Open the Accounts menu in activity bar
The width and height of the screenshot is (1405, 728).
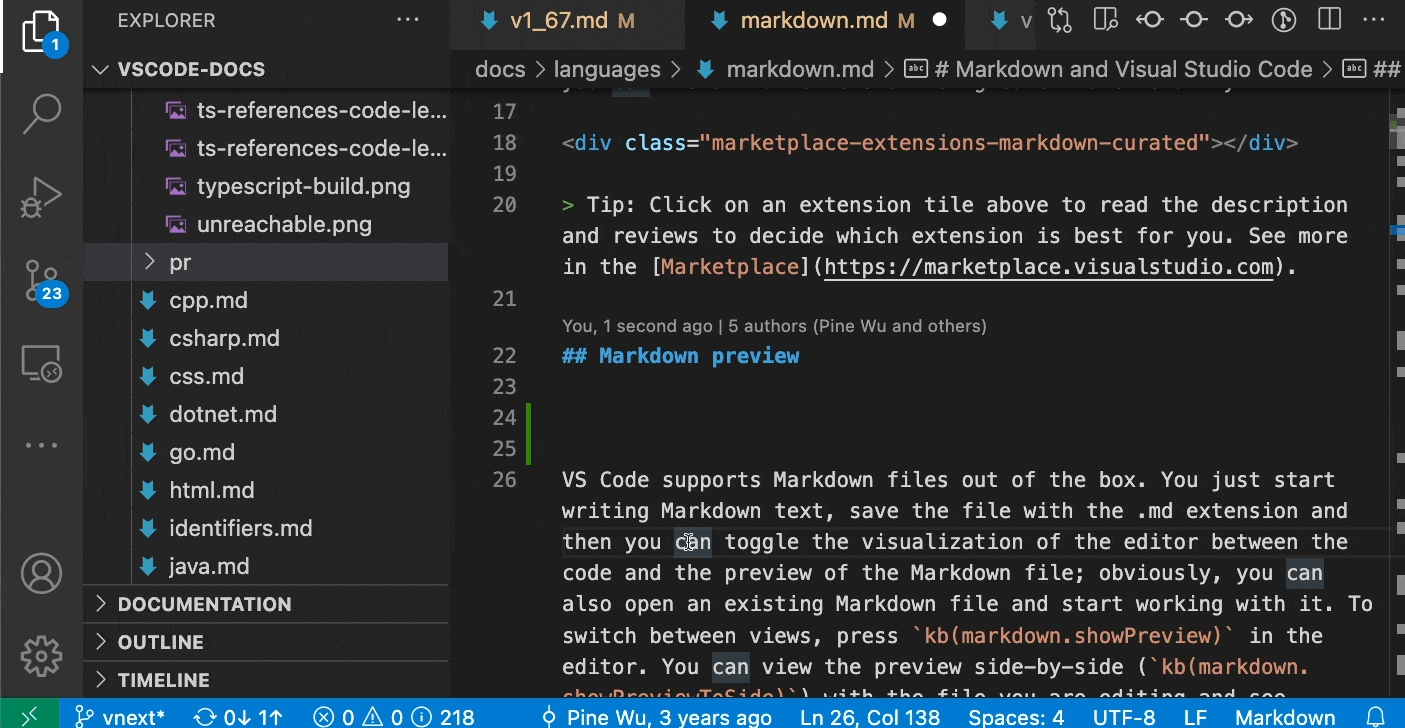point(41,573)
